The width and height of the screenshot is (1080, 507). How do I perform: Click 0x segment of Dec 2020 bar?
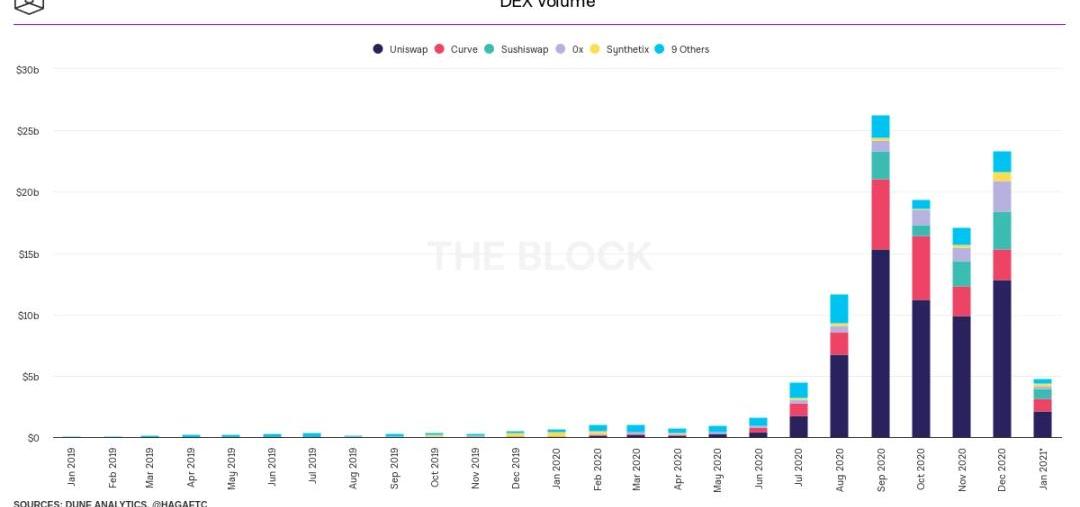coord(1001,197)
